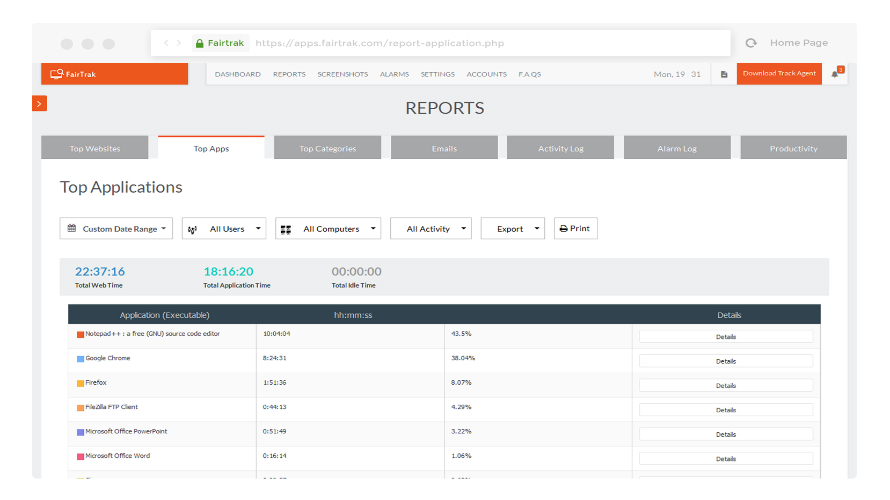Viewport: 890px width, 500px height.
Task: Click Application (Executable) column header
Action: click(x=164, y=315)
